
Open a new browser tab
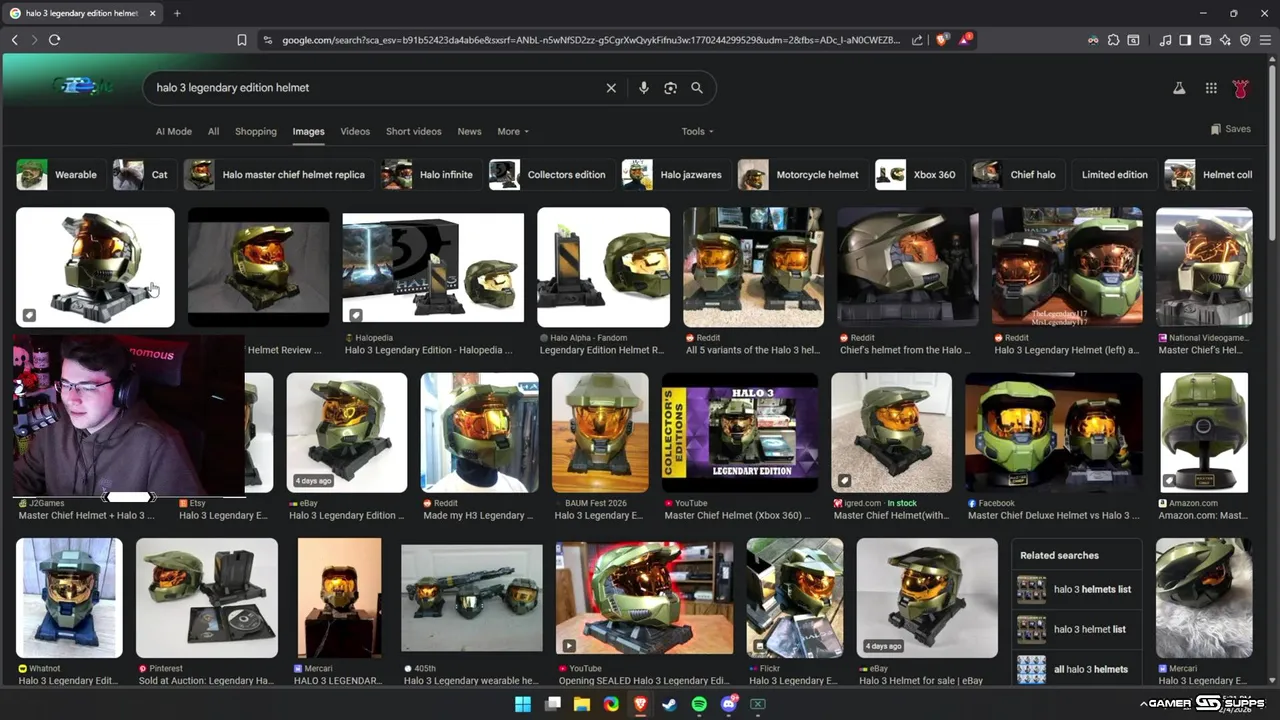click(177, 13)
